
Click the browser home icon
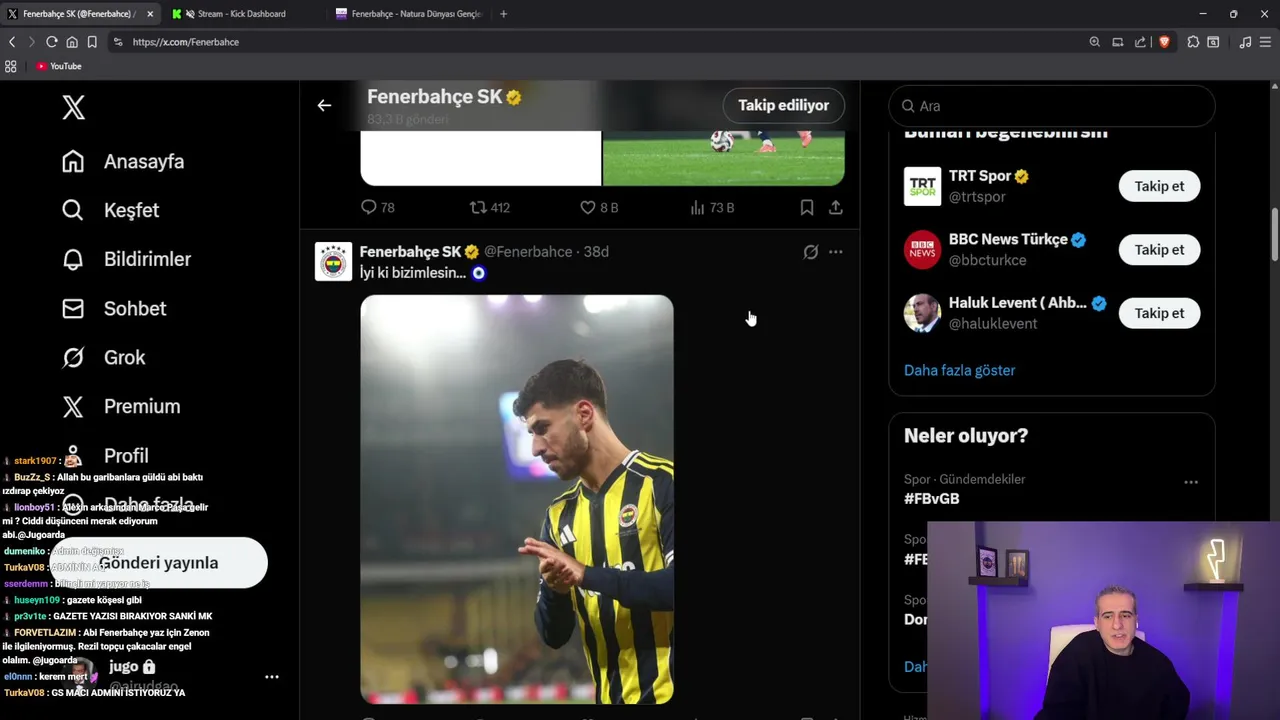tap(72, 42)
